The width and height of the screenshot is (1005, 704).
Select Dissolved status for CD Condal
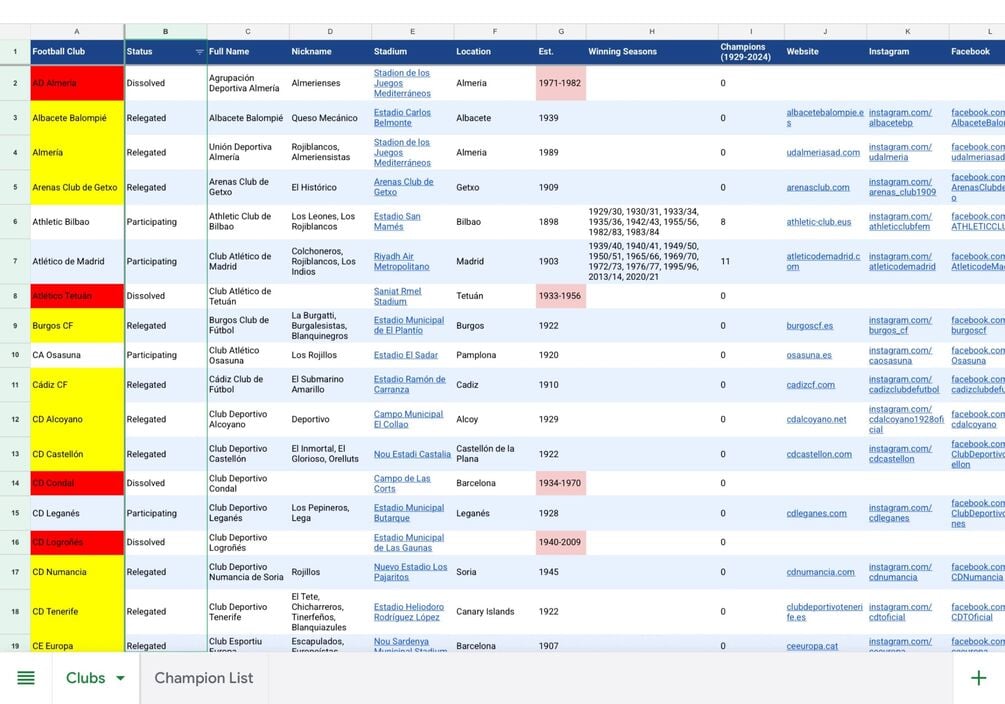point(165,483)
